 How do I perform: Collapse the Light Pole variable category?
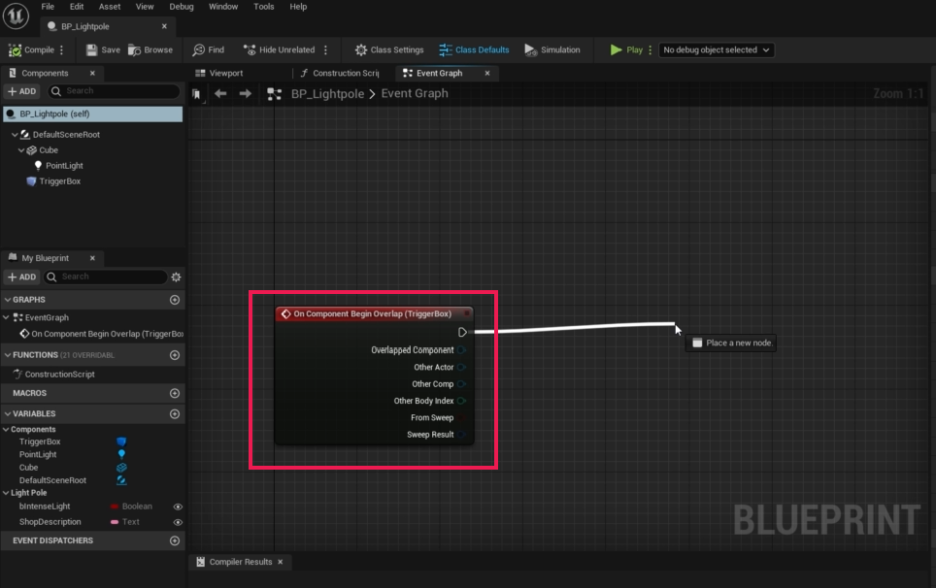[6, 493]
